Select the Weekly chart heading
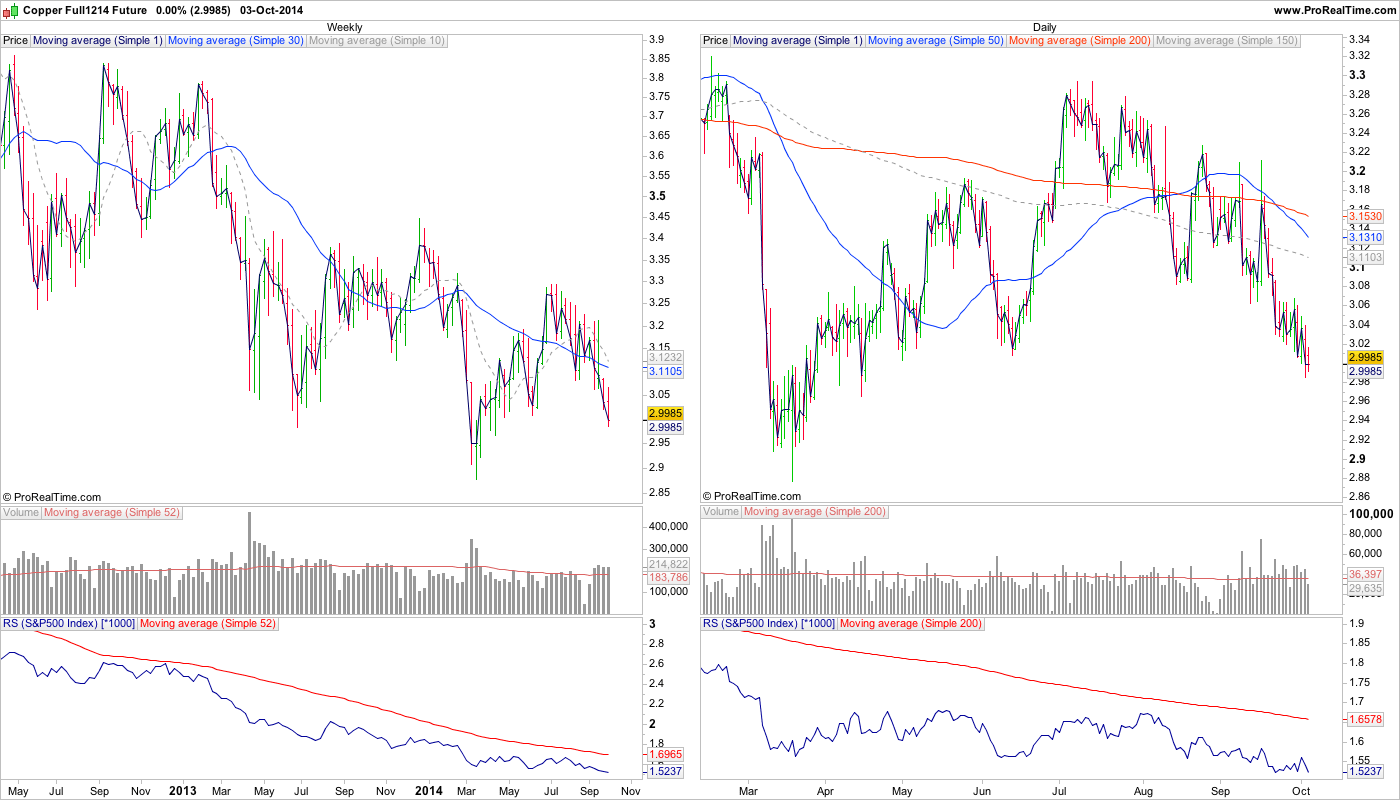The height and width of the screenshot is (800, 1400). pyautogui.click(x=345, y=27)
